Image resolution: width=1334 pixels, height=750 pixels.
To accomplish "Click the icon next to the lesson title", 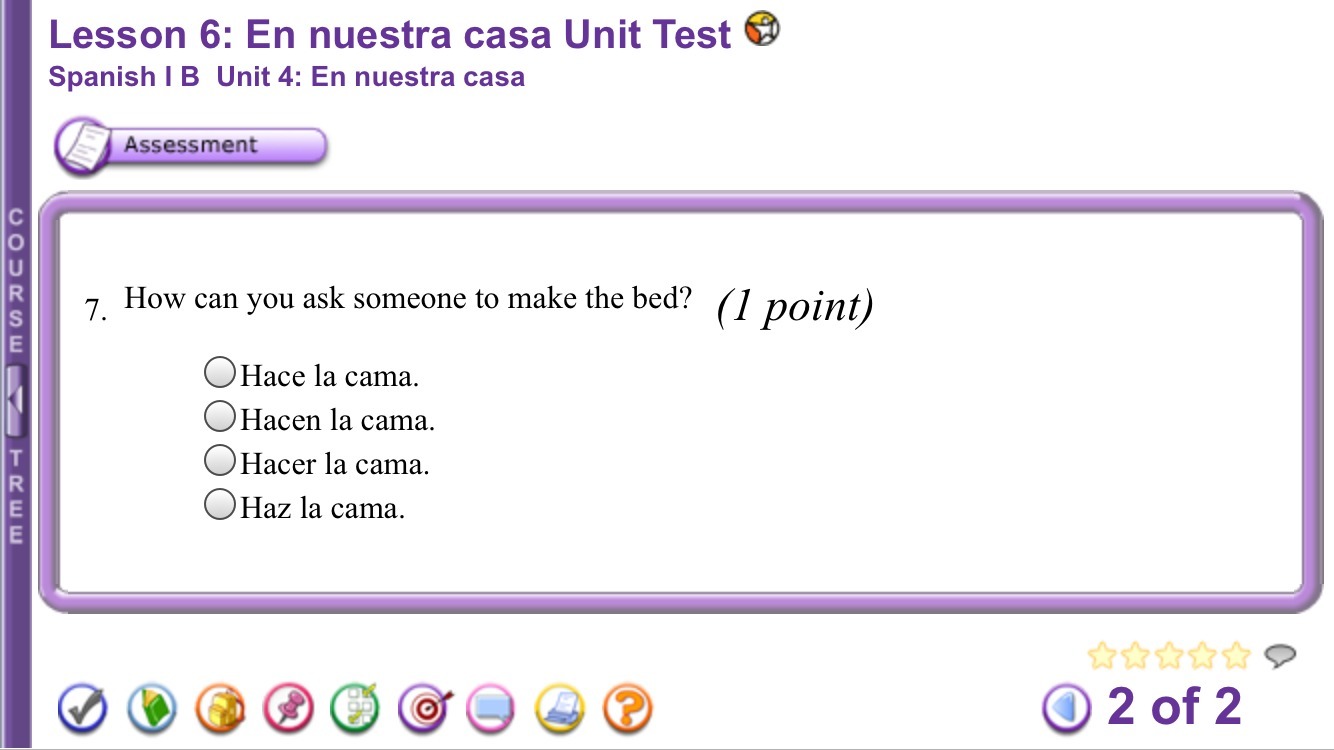I will tap(762, 30).
